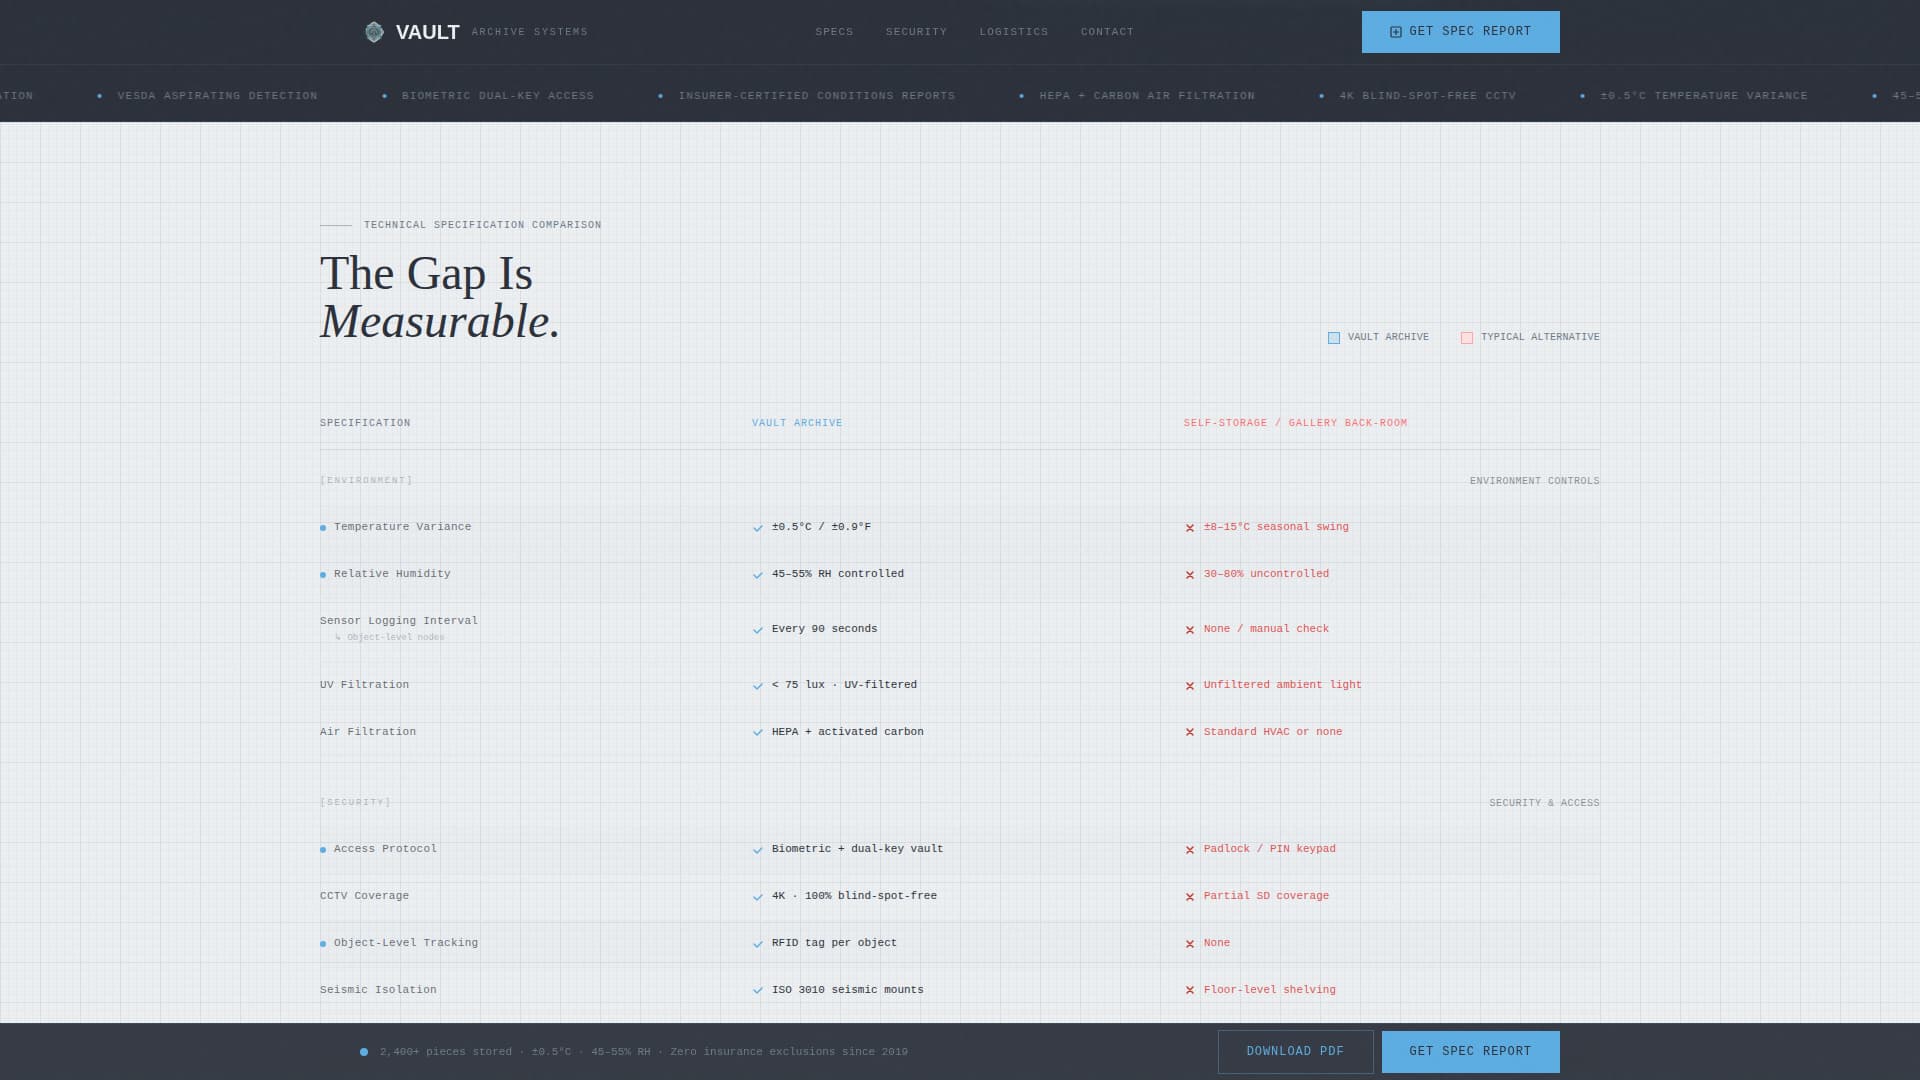Select the Temperature Variance row label
1920x1080 pixels.
coord(402,527)
